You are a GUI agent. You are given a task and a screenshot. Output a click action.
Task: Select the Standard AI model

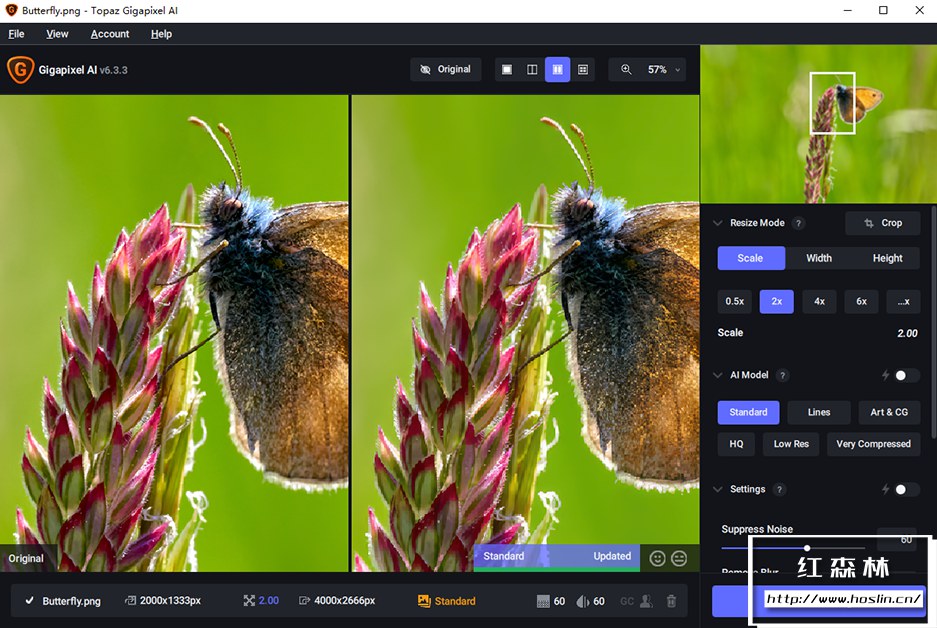click(748, 412)
